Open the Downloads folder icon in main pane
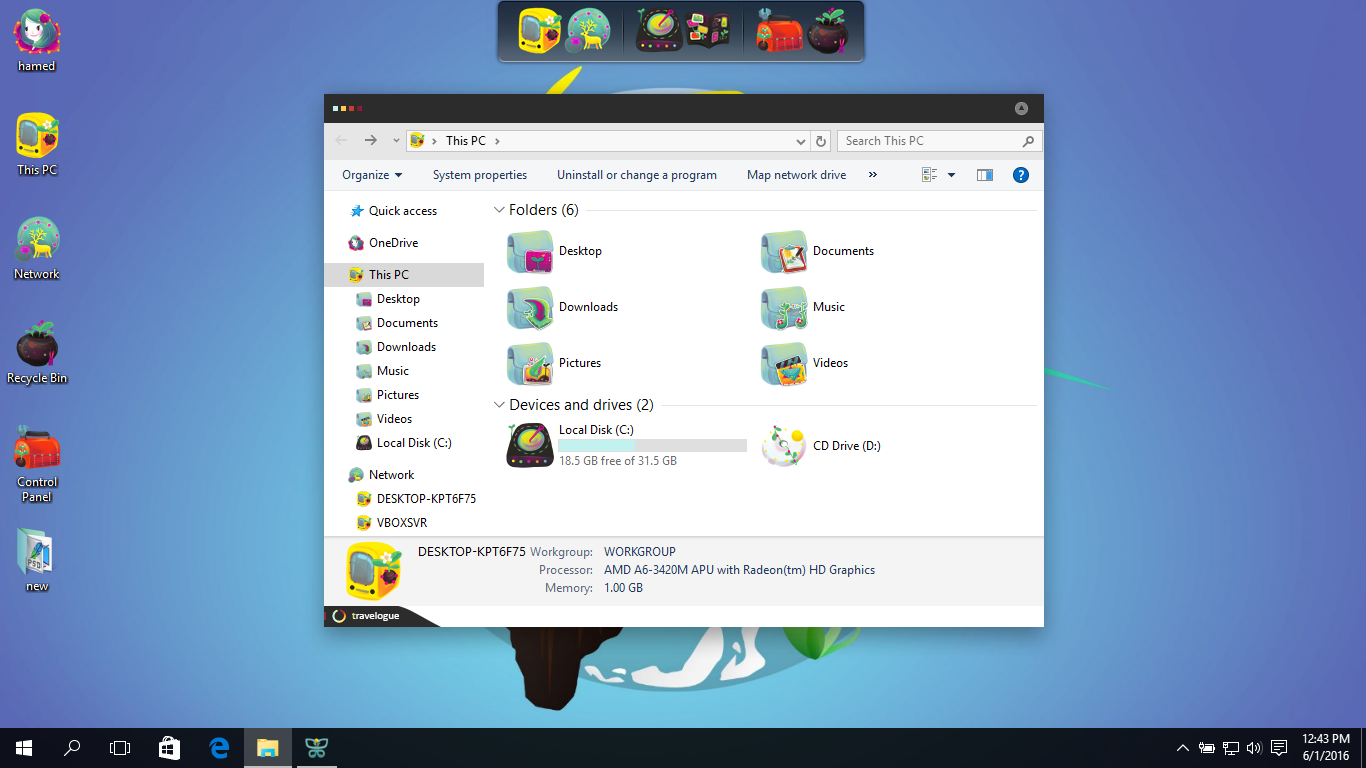This screenshot has width=1366, height=768. (x=530, y=308)
